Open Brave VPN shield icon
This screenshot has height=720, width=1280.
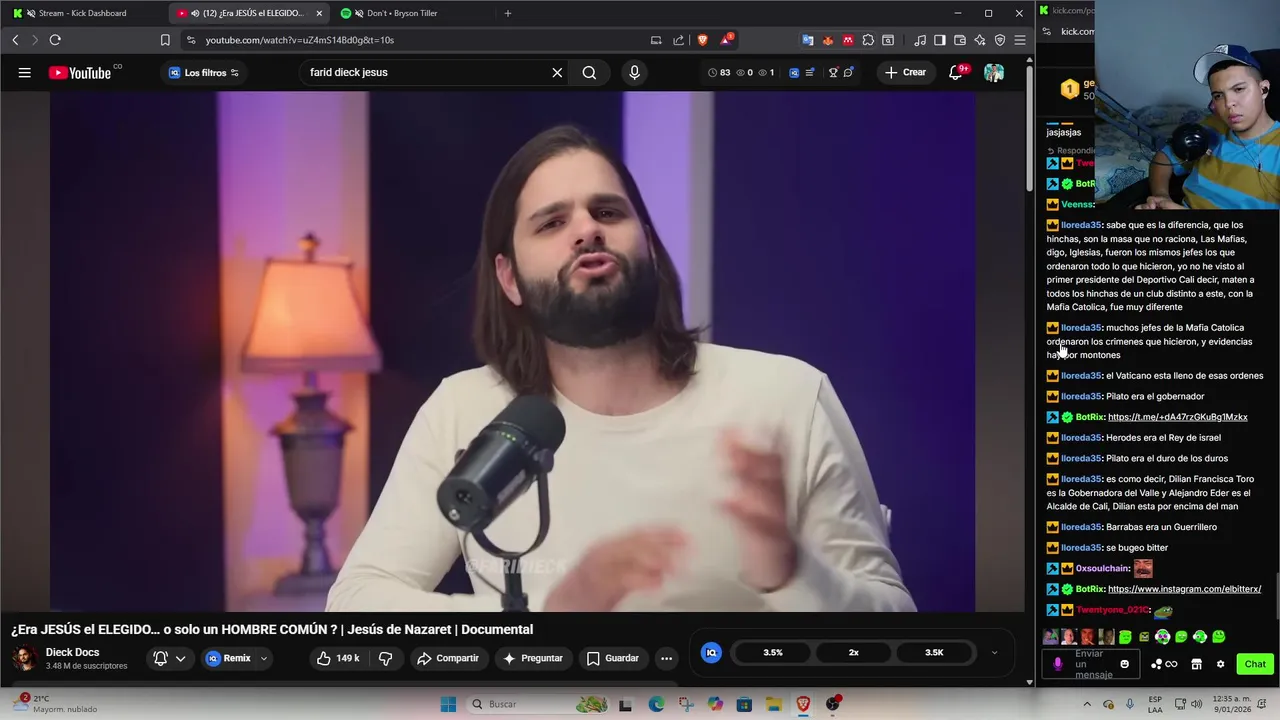(1000, 40)
